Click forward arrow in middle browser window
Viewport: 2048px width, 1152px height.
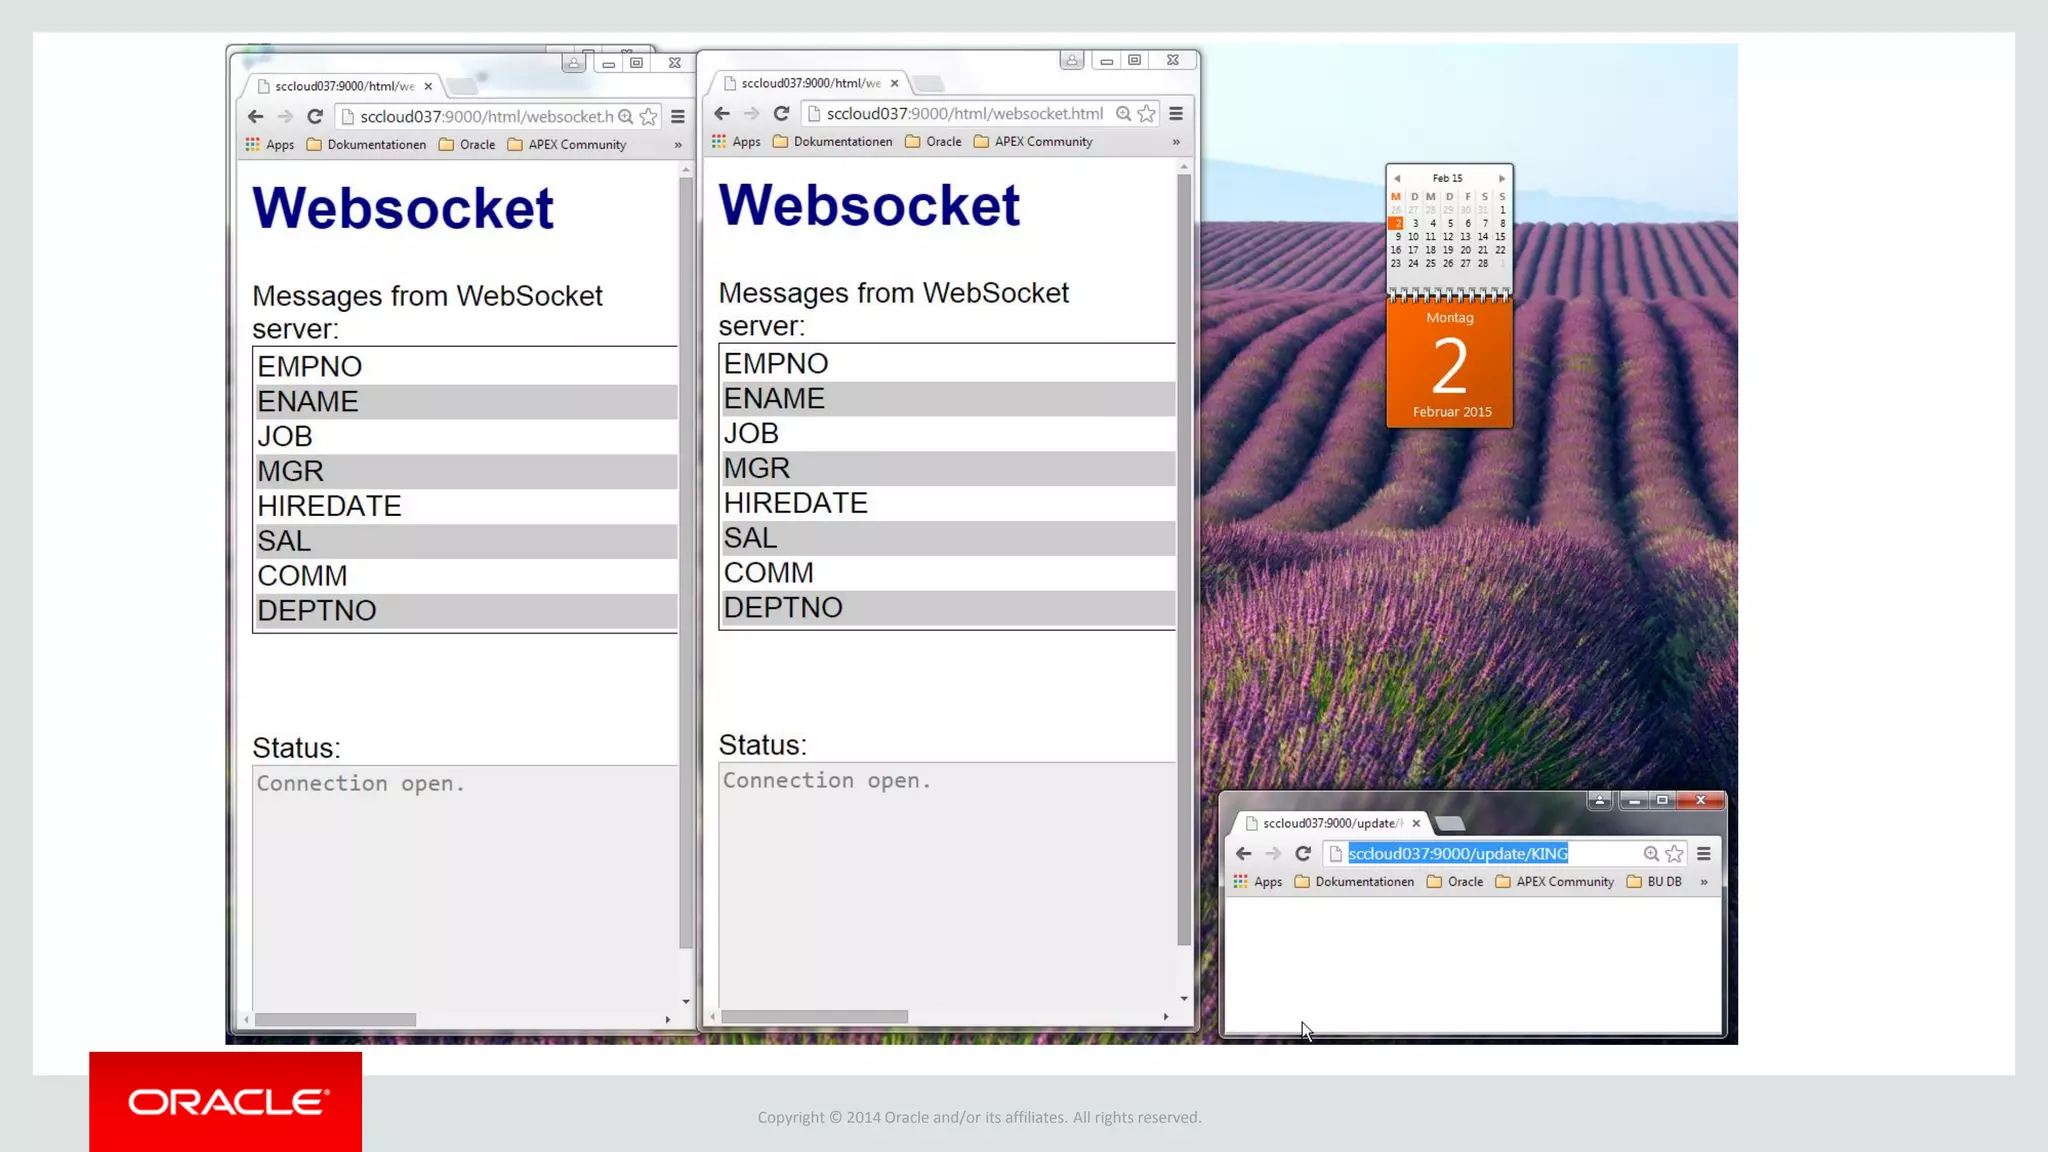coord(751,113)
